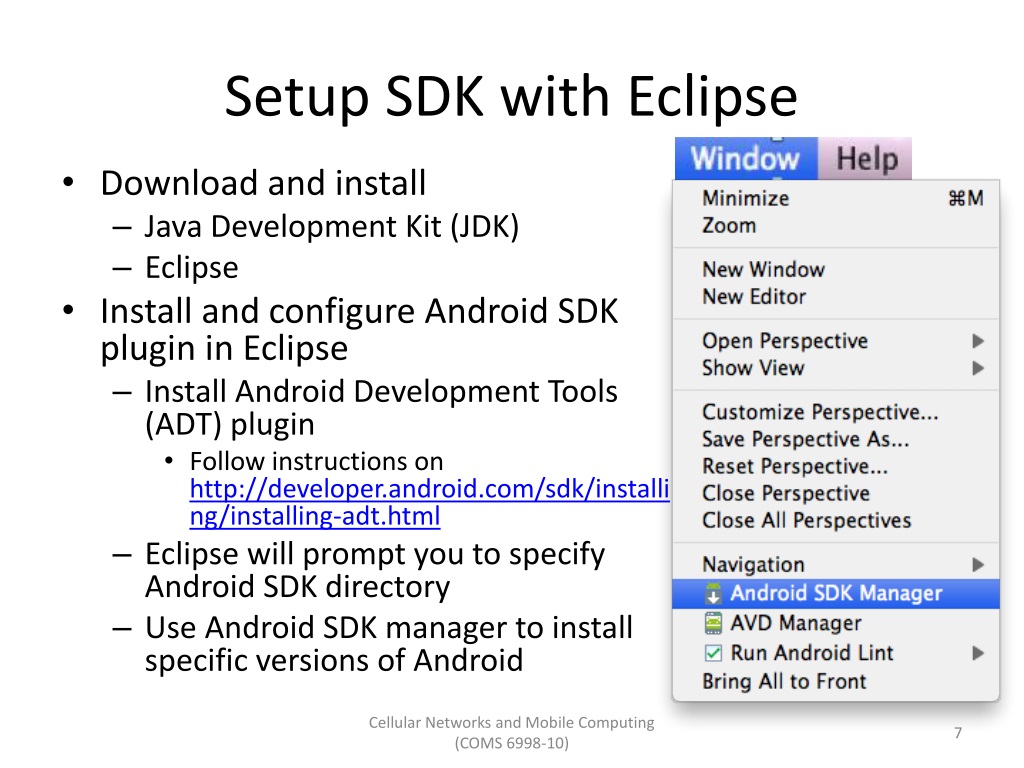
Task: Click the Run Android Lint label
Action: click(x=812, y=653)
